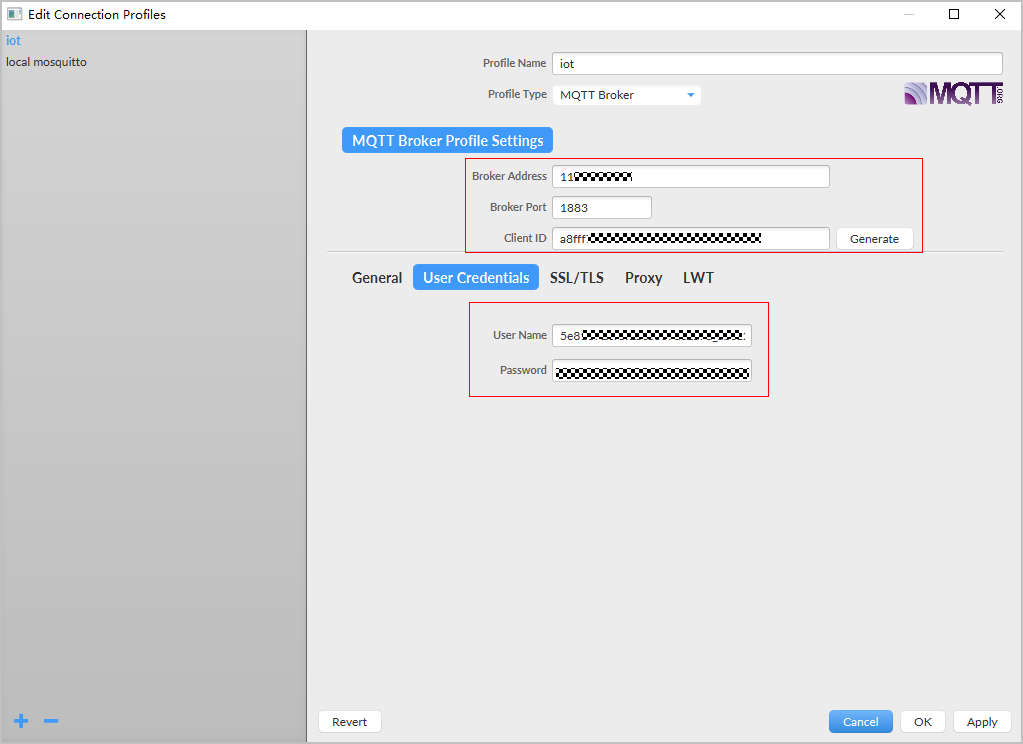Click the window app icon in title bar
This screenshot has width=1023, height=744.
pos(14,14)
